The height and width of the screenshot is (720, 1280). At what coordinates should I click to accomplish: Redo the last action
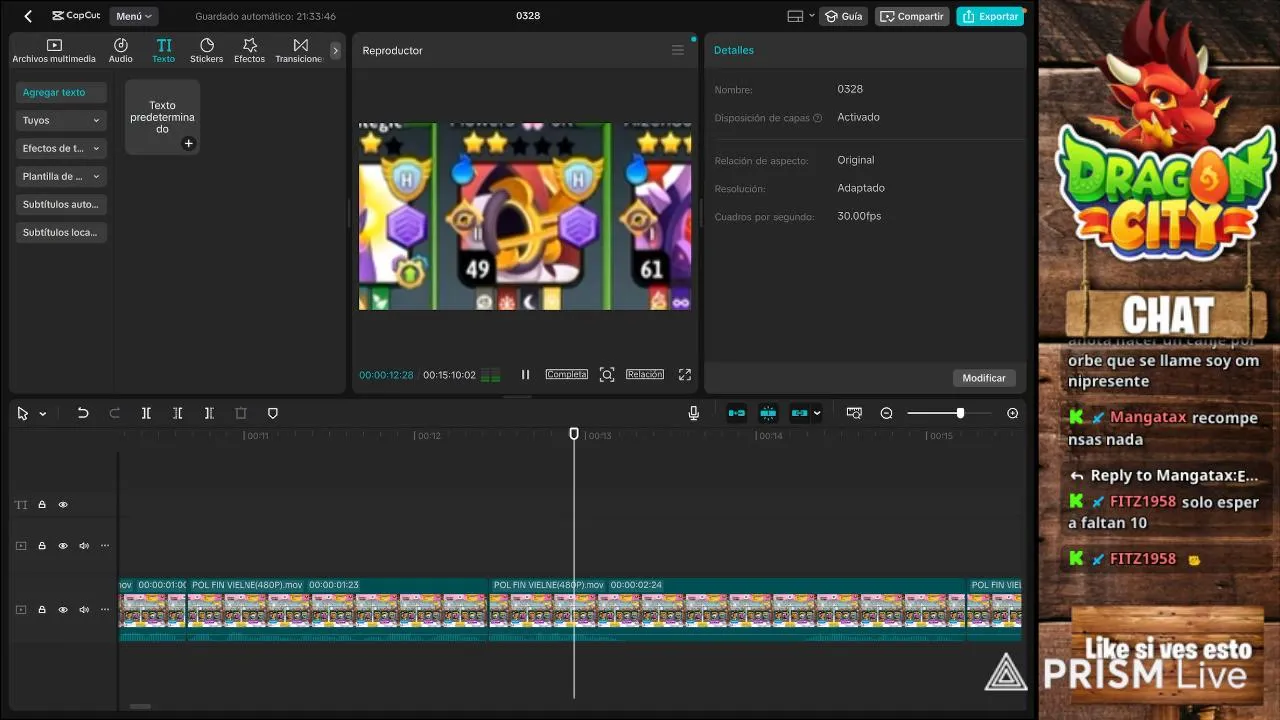click(x=114, y=413)
